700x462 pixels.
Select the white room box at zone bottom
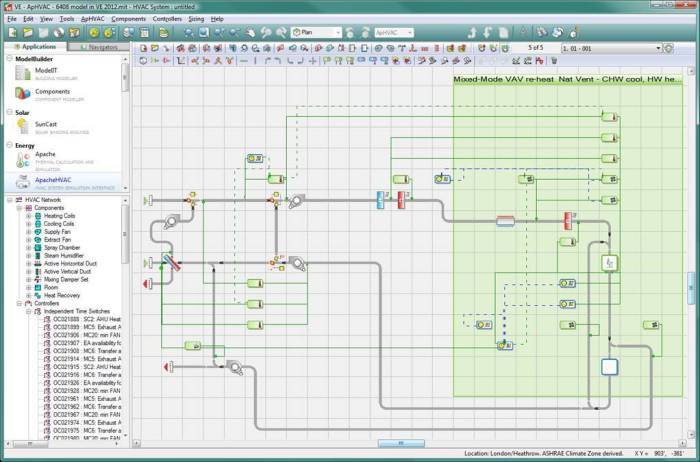pyautogui.click(x=609, y=366)
